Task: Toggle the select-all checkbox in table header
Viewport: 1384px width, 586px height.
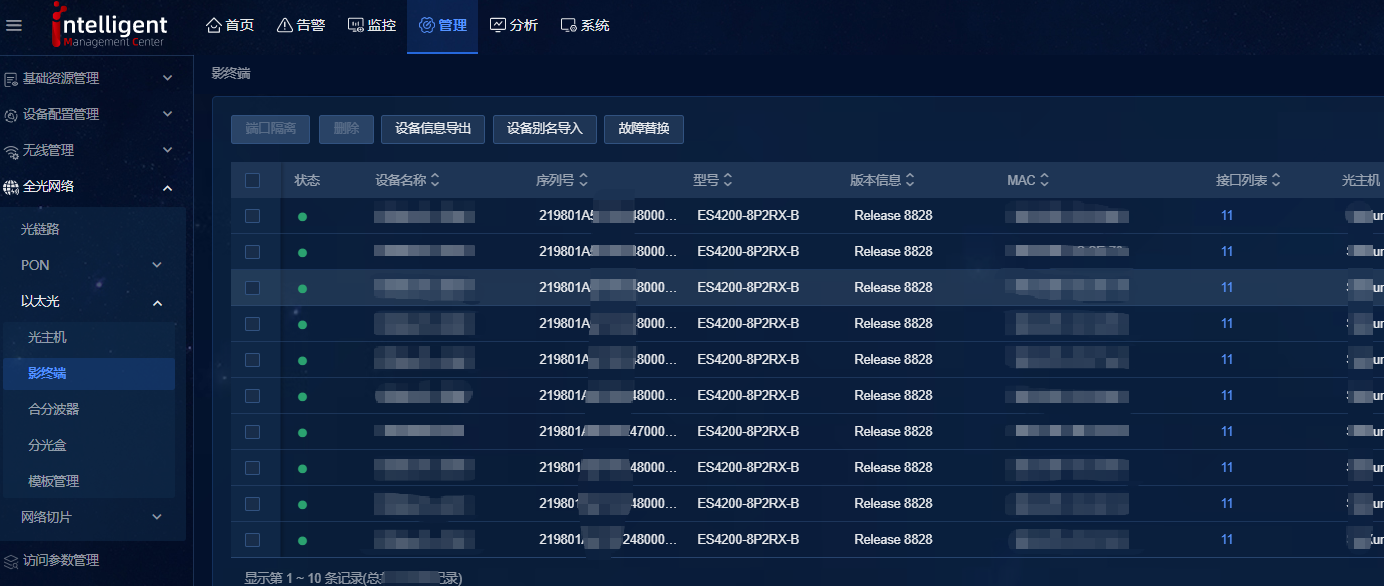Action: (x=252, y=181)
